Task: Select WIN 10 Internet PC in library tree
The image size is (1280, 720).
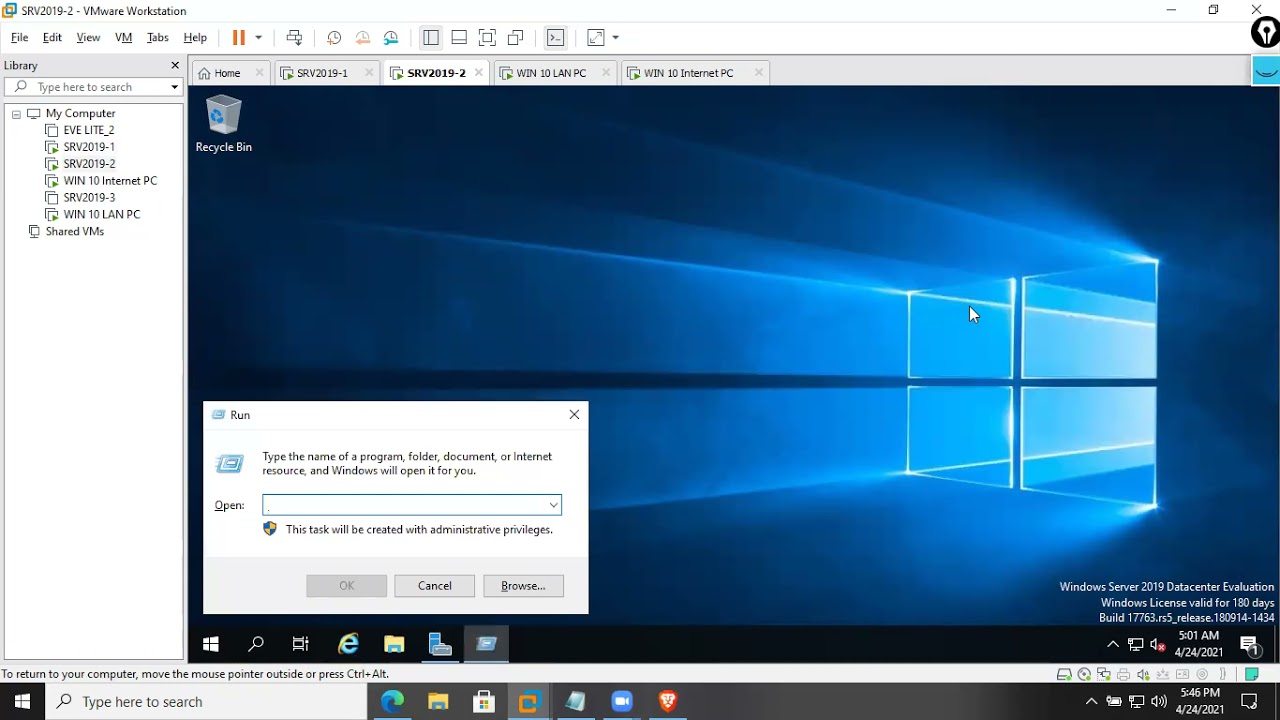Action: pyautogui.click(x=101, y=181)
